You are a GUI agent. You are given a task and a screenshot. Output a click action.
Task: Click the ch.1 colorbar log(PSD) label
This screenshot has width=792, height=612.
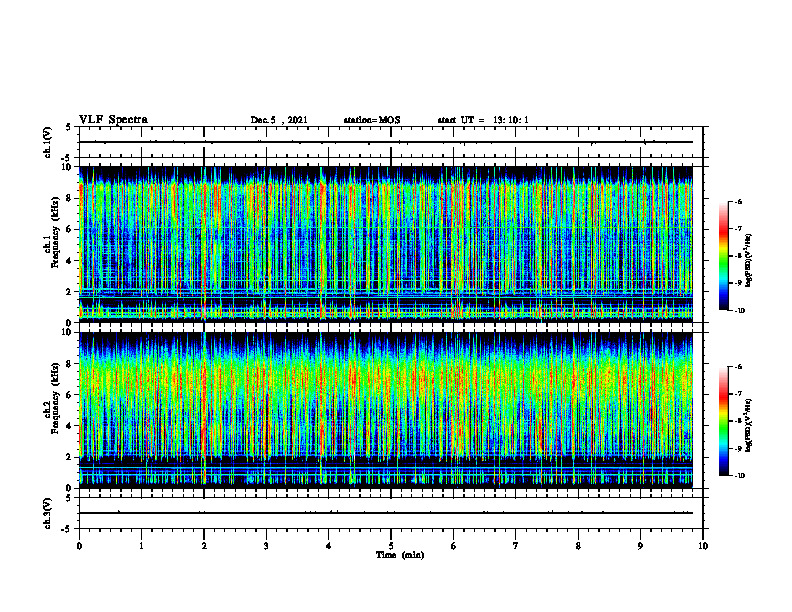[749, 261]
